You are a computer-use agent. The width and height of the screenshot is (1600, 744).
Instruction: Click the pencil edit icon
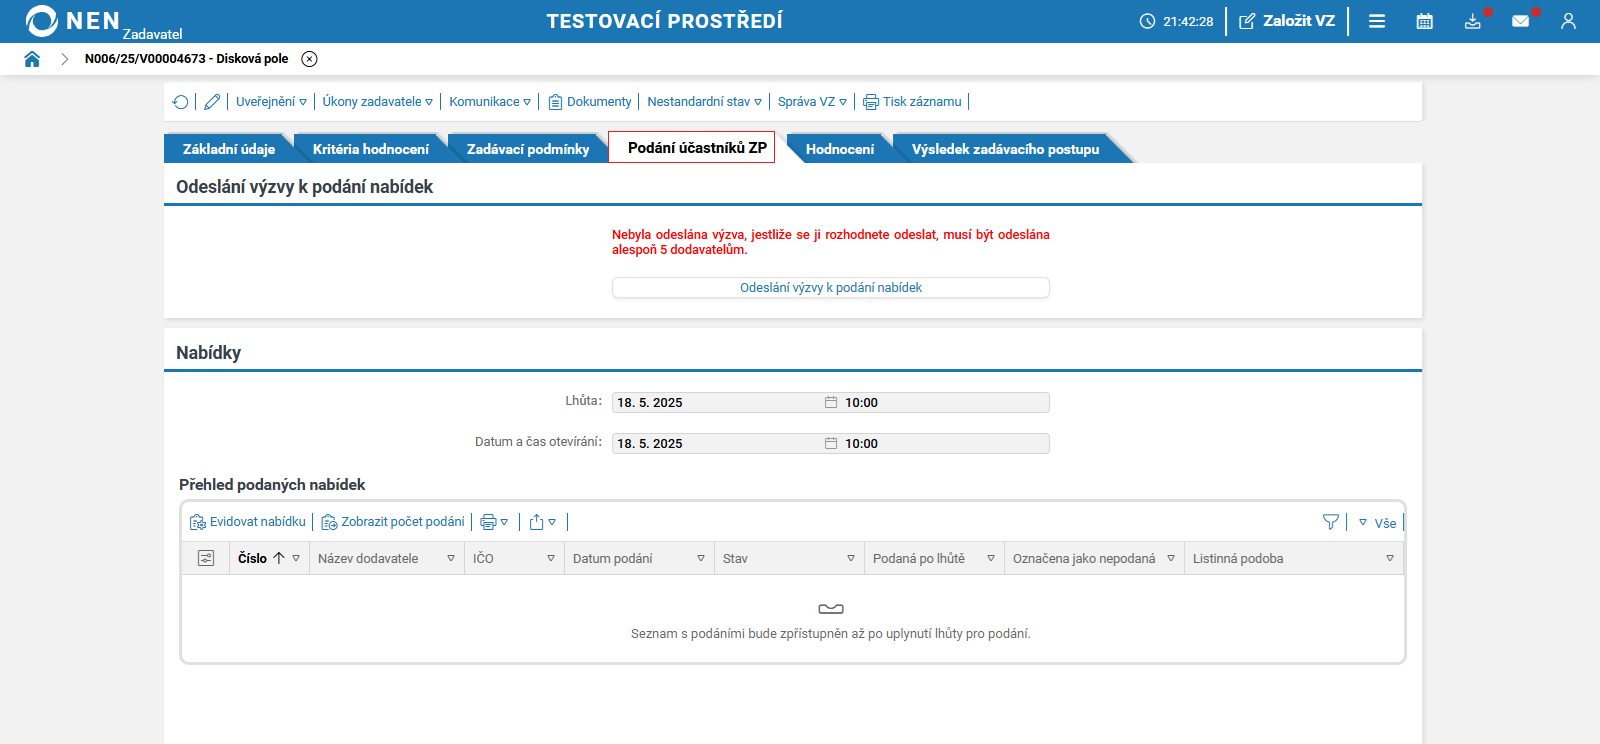tap(212, 102)
